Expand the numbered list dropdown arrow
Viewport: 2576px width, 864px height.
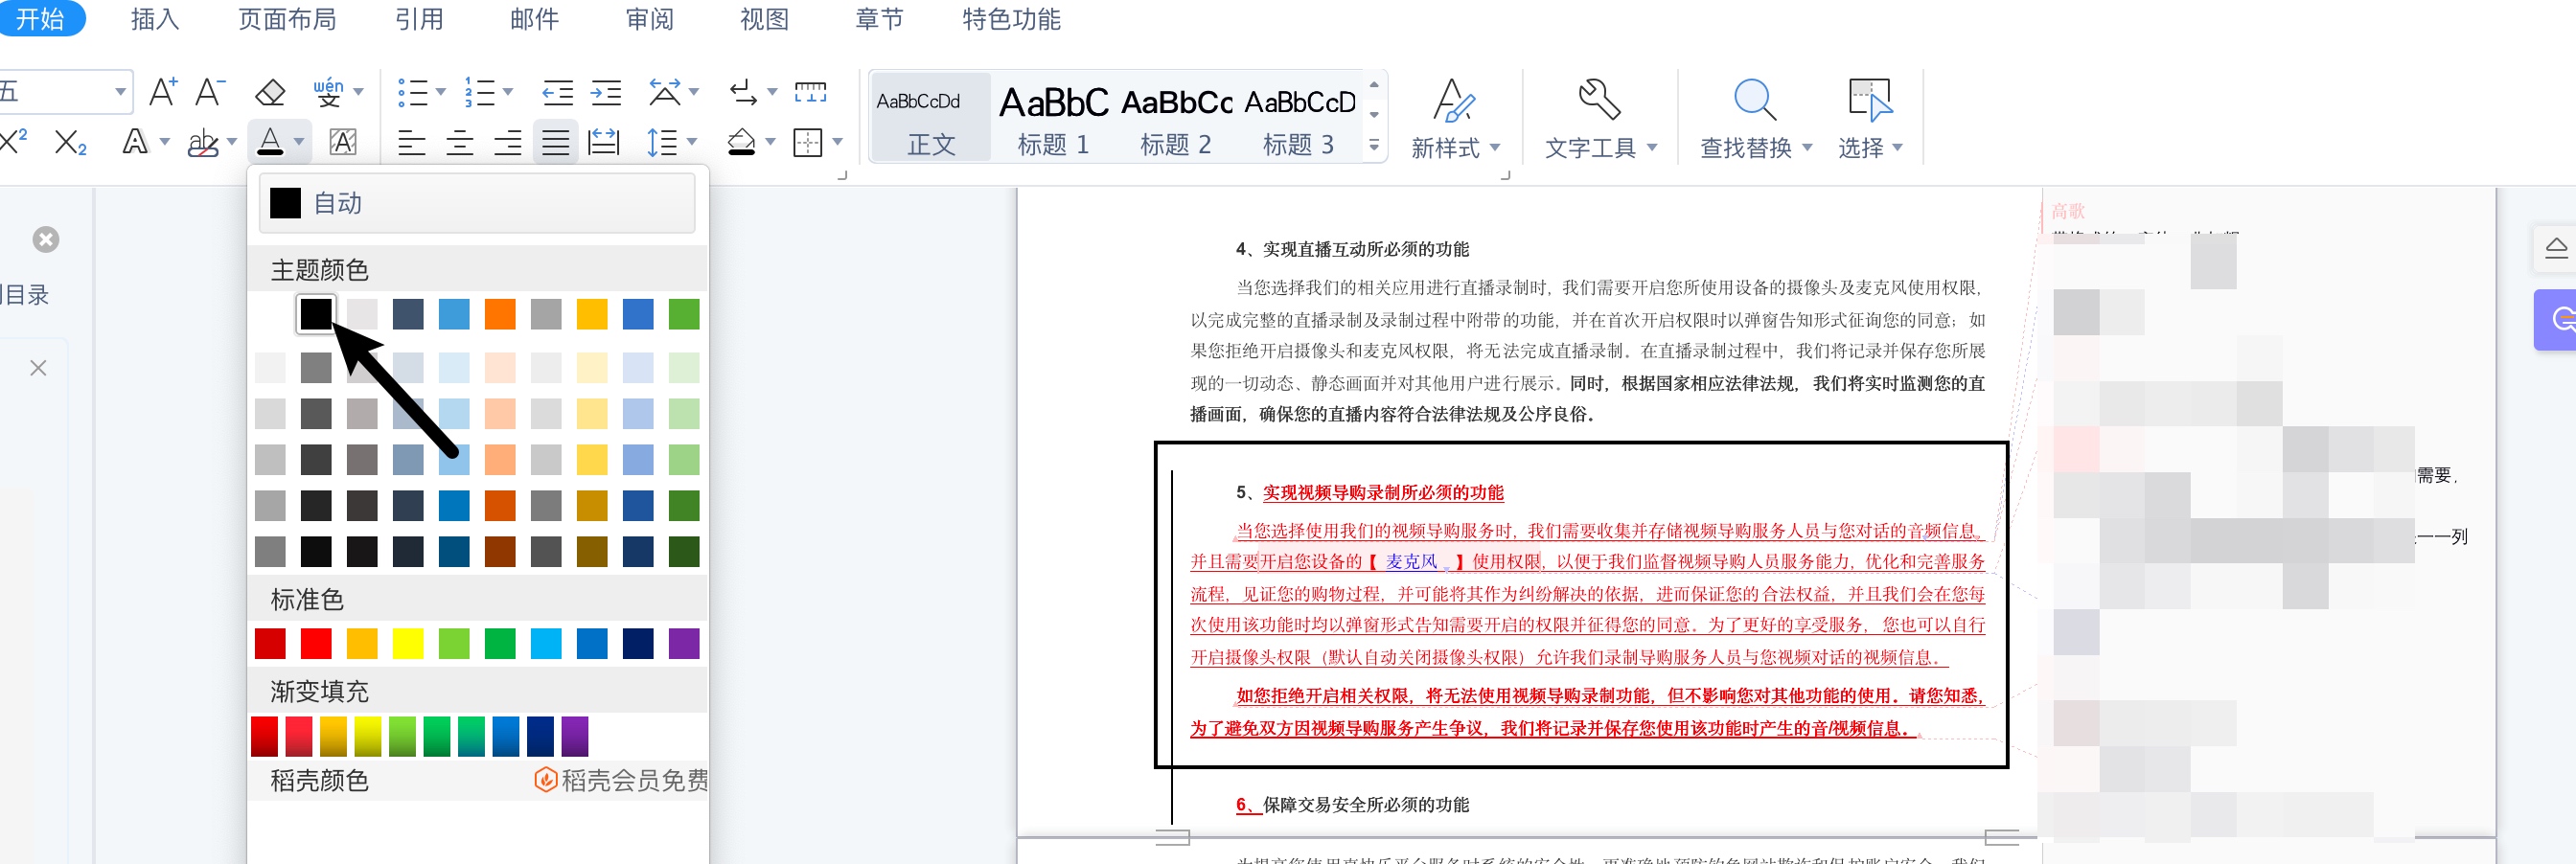point(507,93)
